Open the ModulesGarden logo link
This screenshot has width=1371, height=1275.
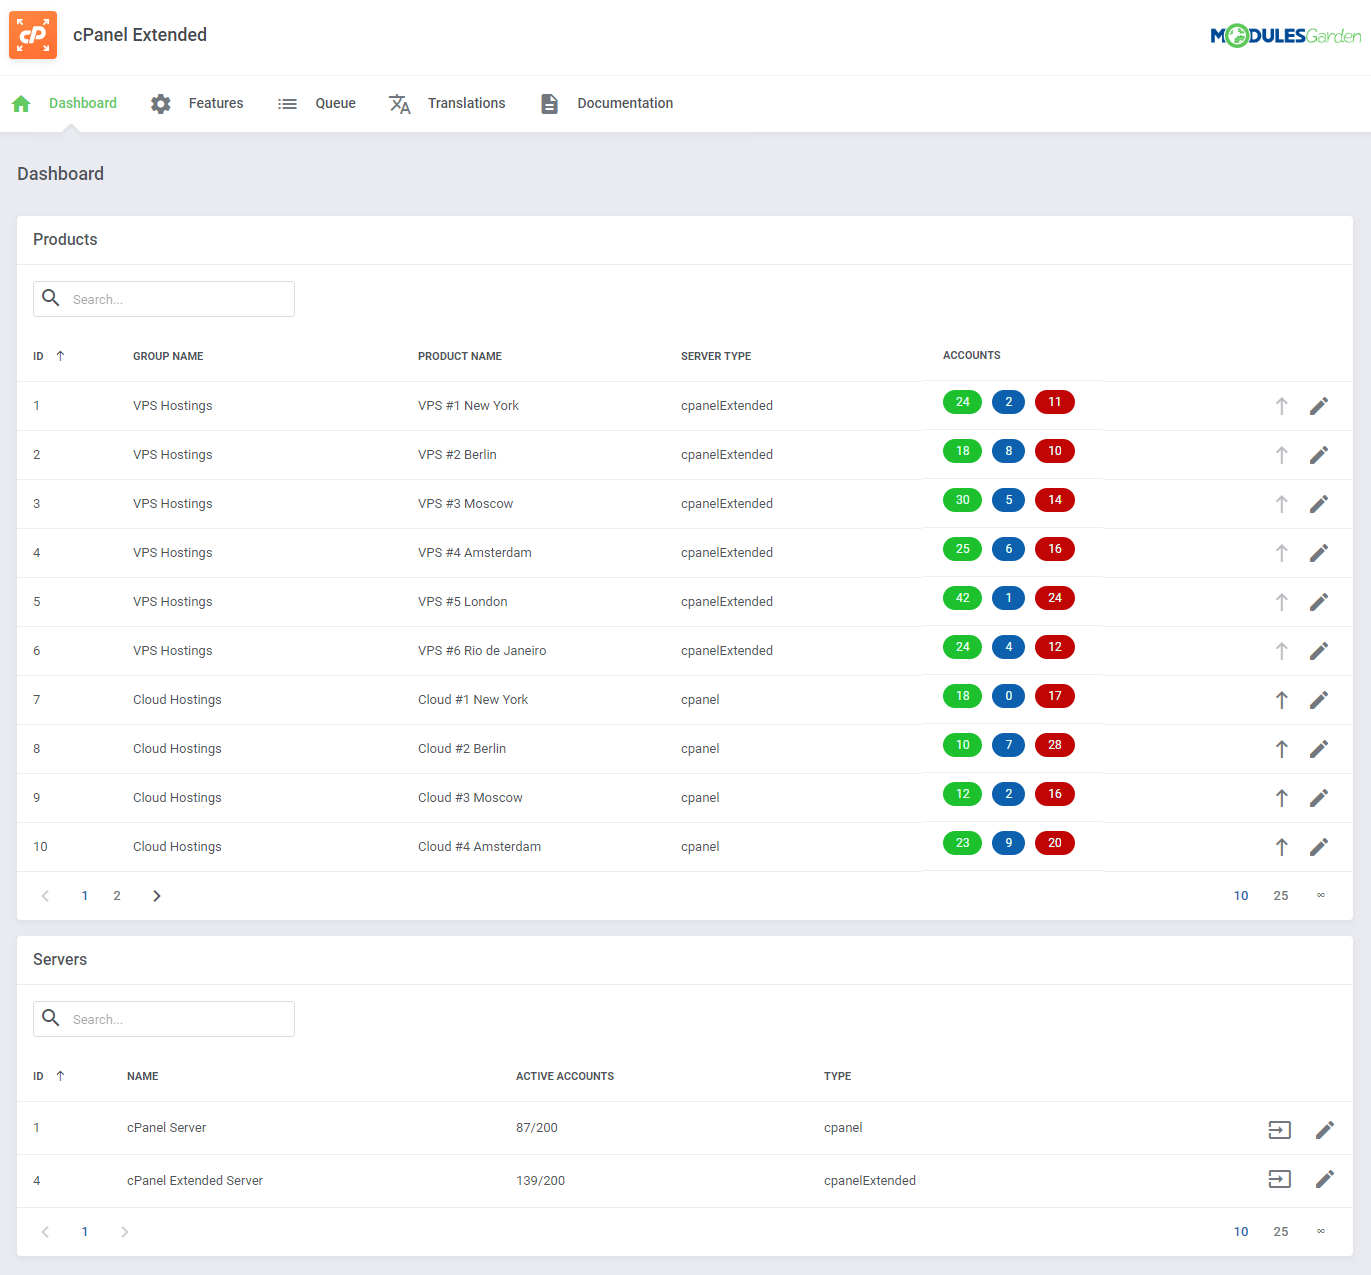1286,36
